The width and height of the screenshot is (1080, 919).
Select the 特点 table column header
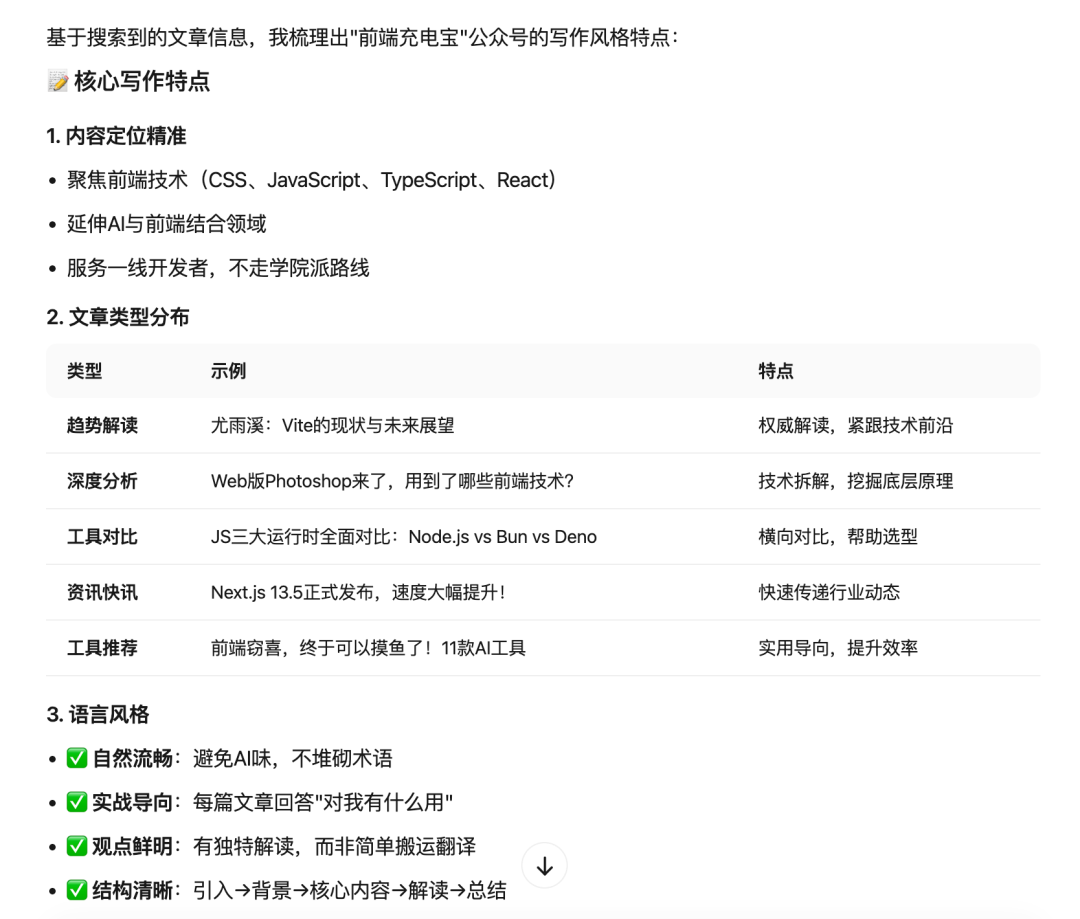tap(770, 370)
